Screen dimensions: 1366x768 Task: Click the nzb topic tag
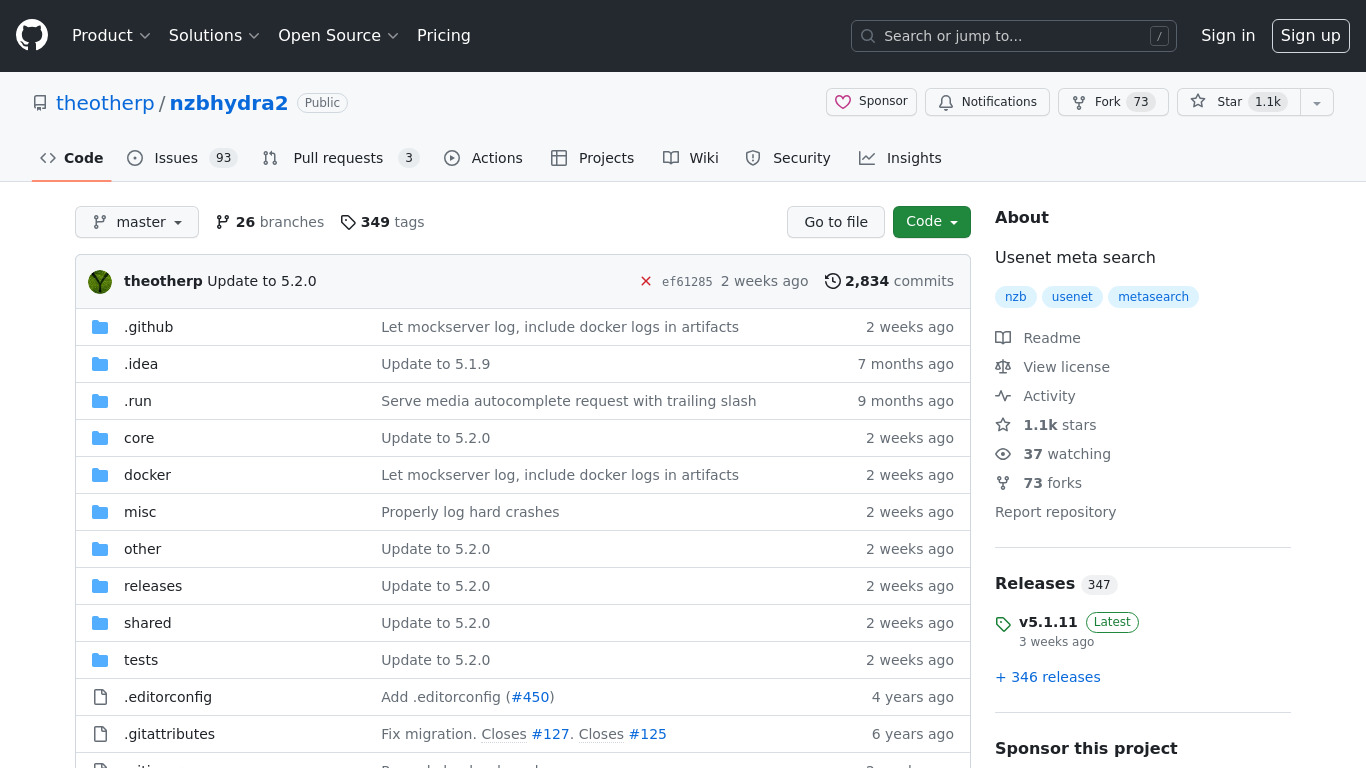(1016, 297)
